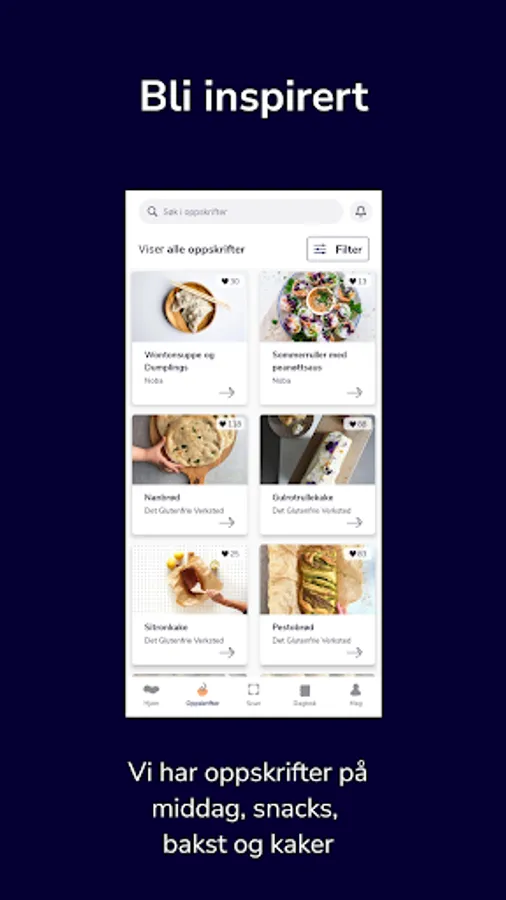Open the Sommerruller recipe photo

318,307
